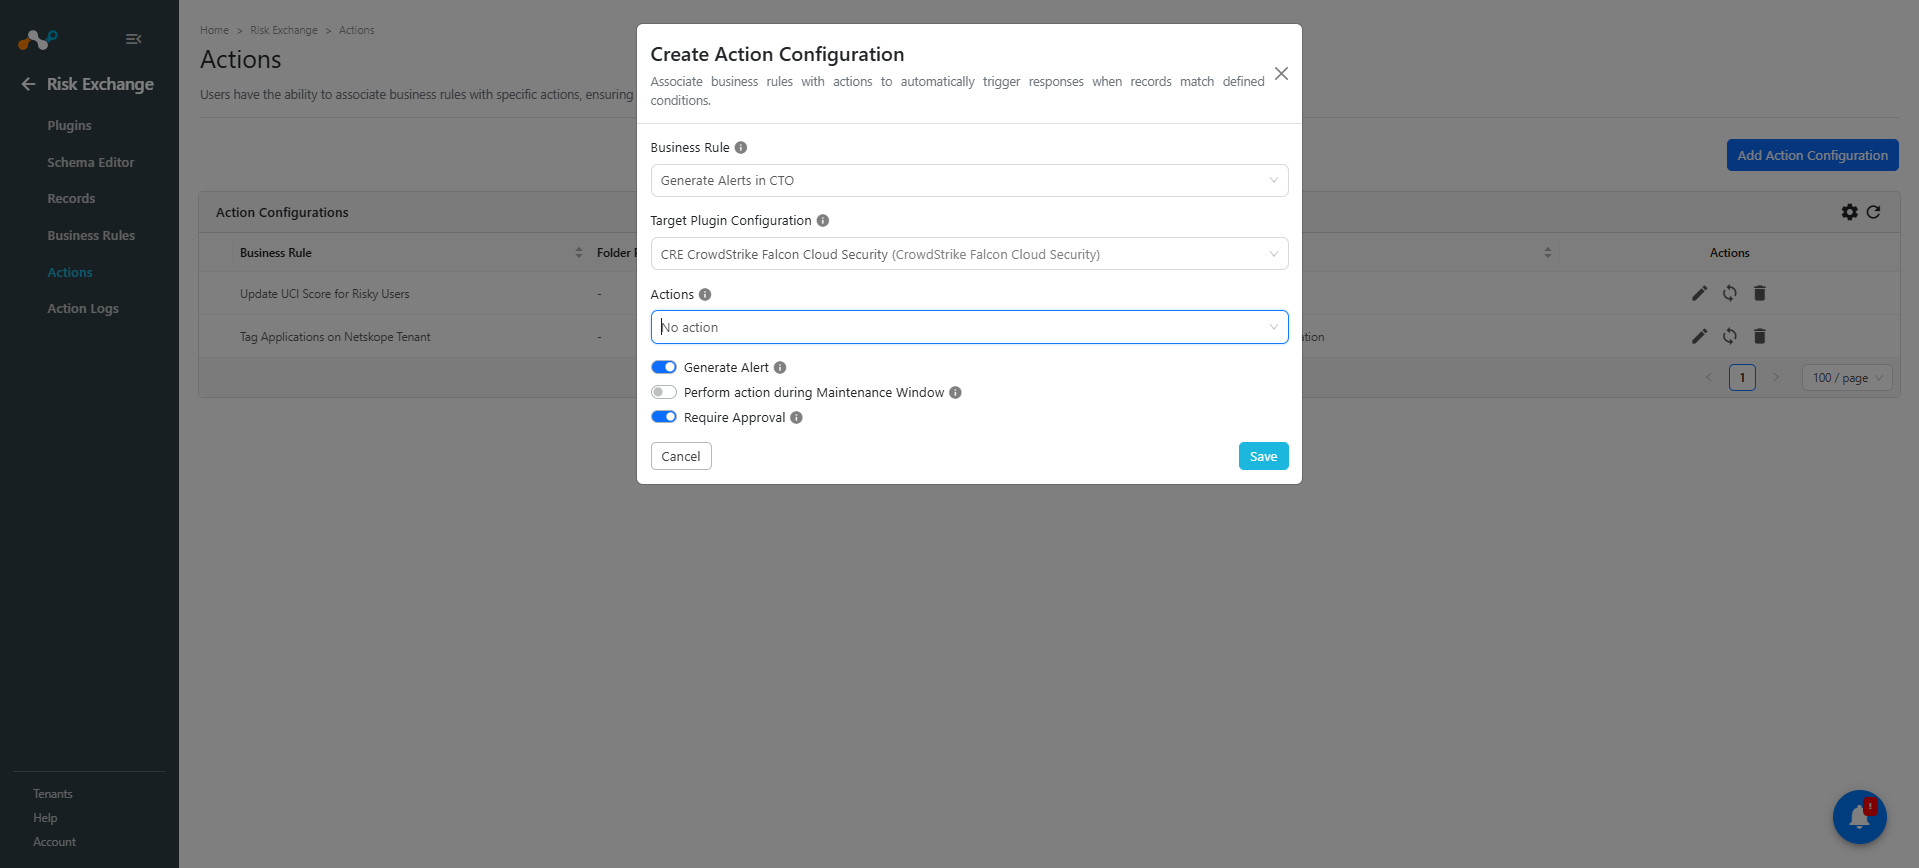Delete the Tag Applications on Netskope Tenant row
1919x868 pixels.
1760,336
